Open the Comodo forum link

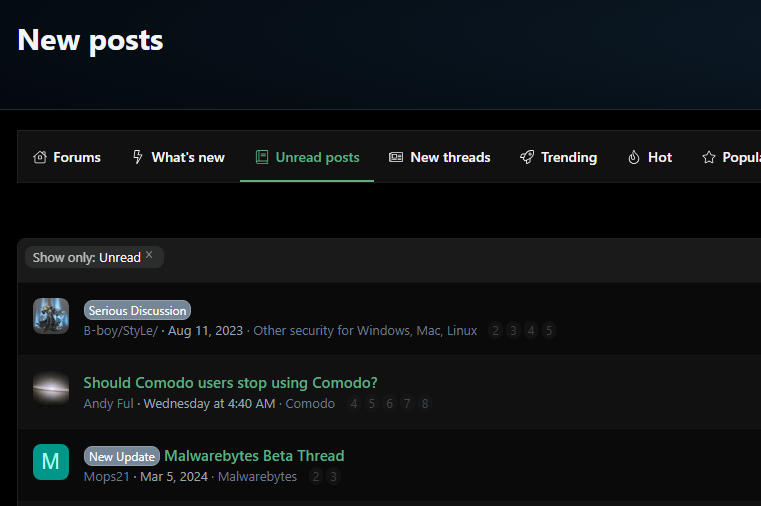click(310, 404)
